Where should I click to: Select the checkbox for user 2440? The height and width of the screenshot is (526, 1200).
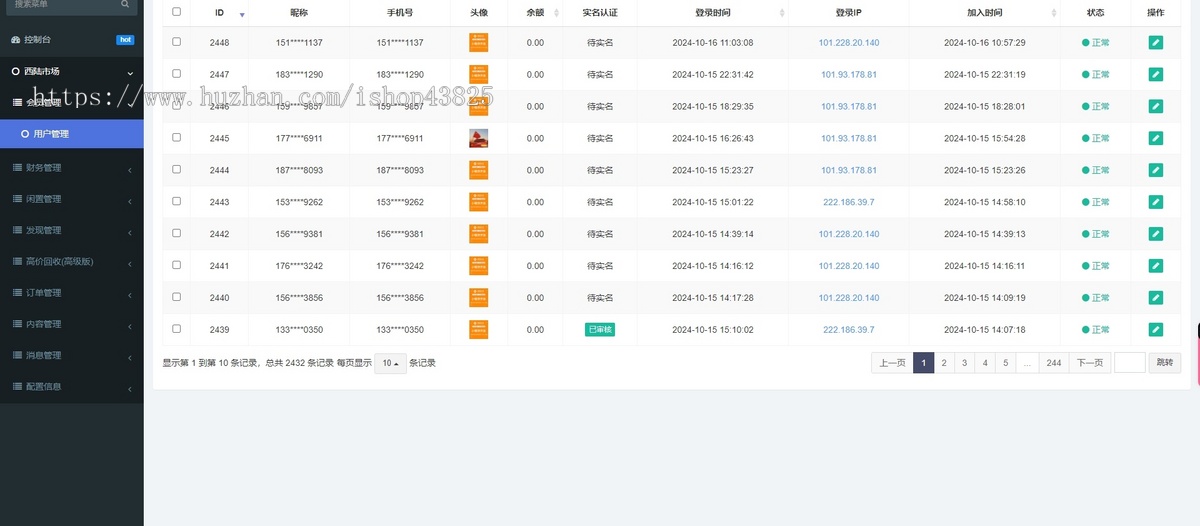(x=177, y=297)
